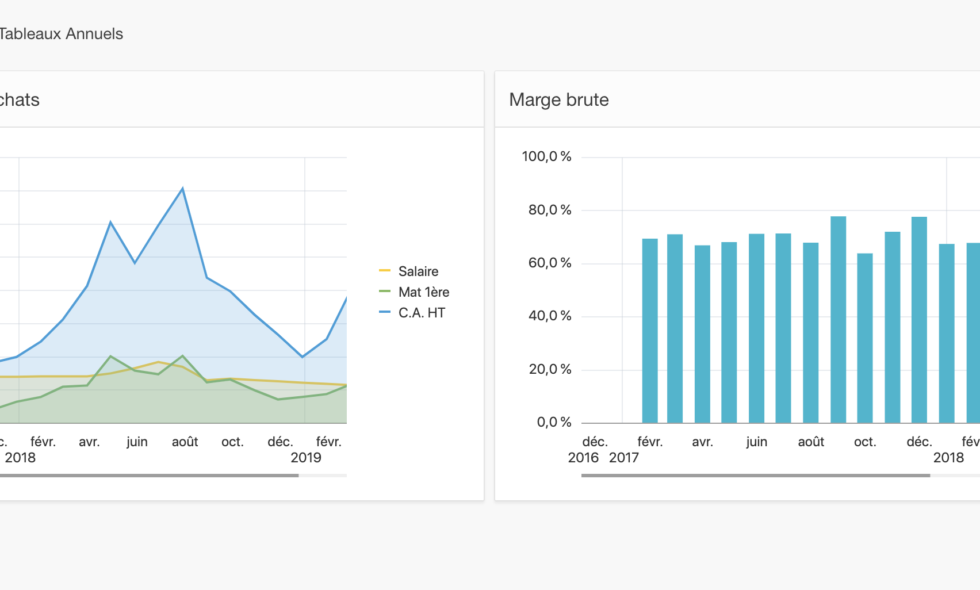
Task: Toggle the C.A. HT legend entry
Action: [x=423, y=313]
